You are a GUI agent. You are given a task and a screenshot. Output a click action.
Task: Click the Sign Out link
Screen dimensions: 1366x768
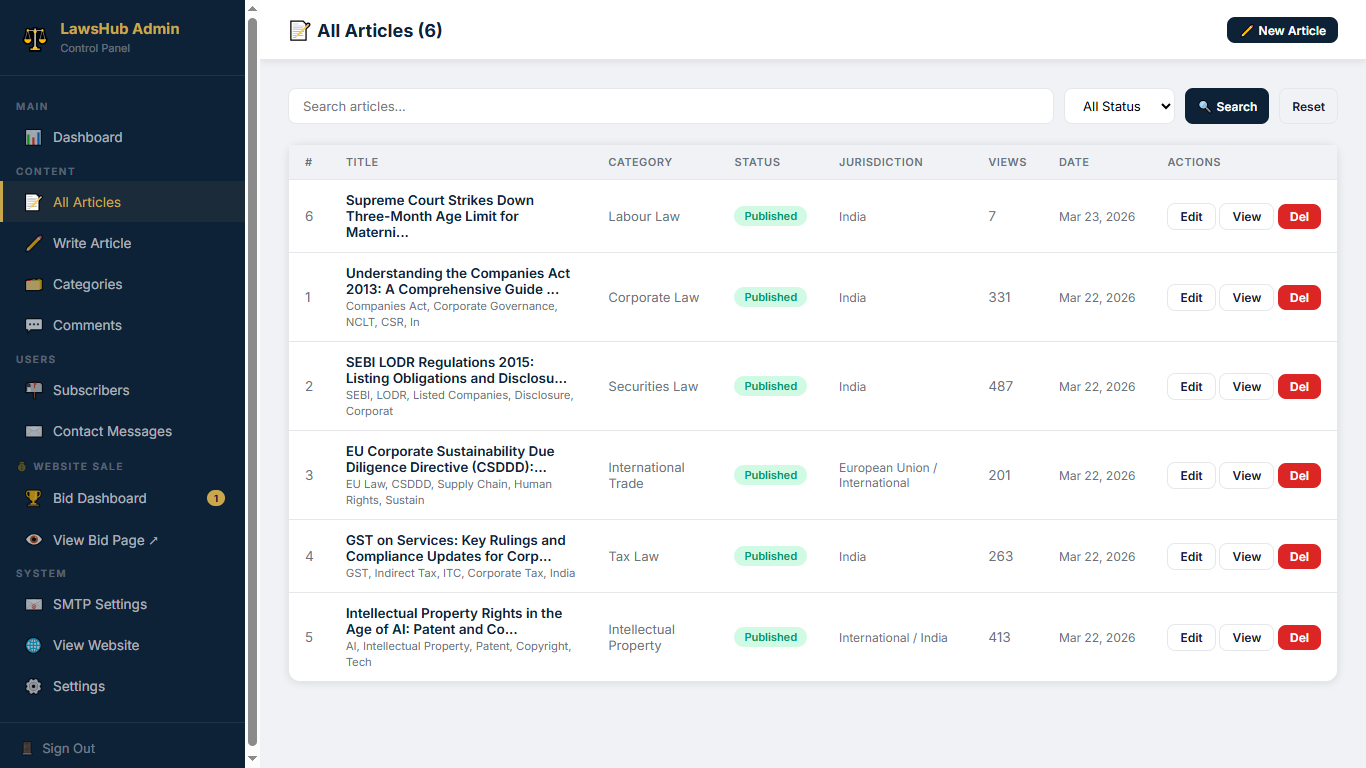[x=68, y=748]
